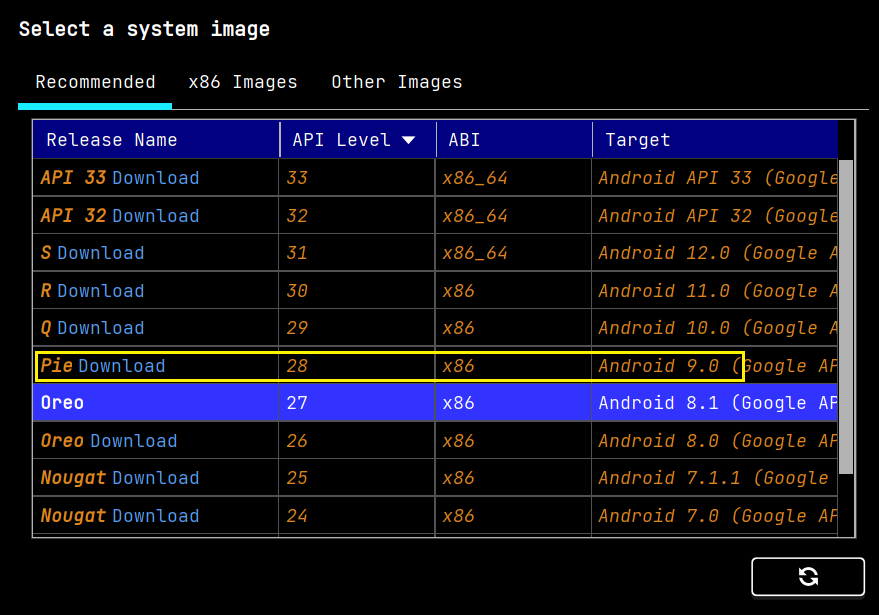Click the ABI column header
This screenshot has height=615, width=879.
(x=514, y=140)
